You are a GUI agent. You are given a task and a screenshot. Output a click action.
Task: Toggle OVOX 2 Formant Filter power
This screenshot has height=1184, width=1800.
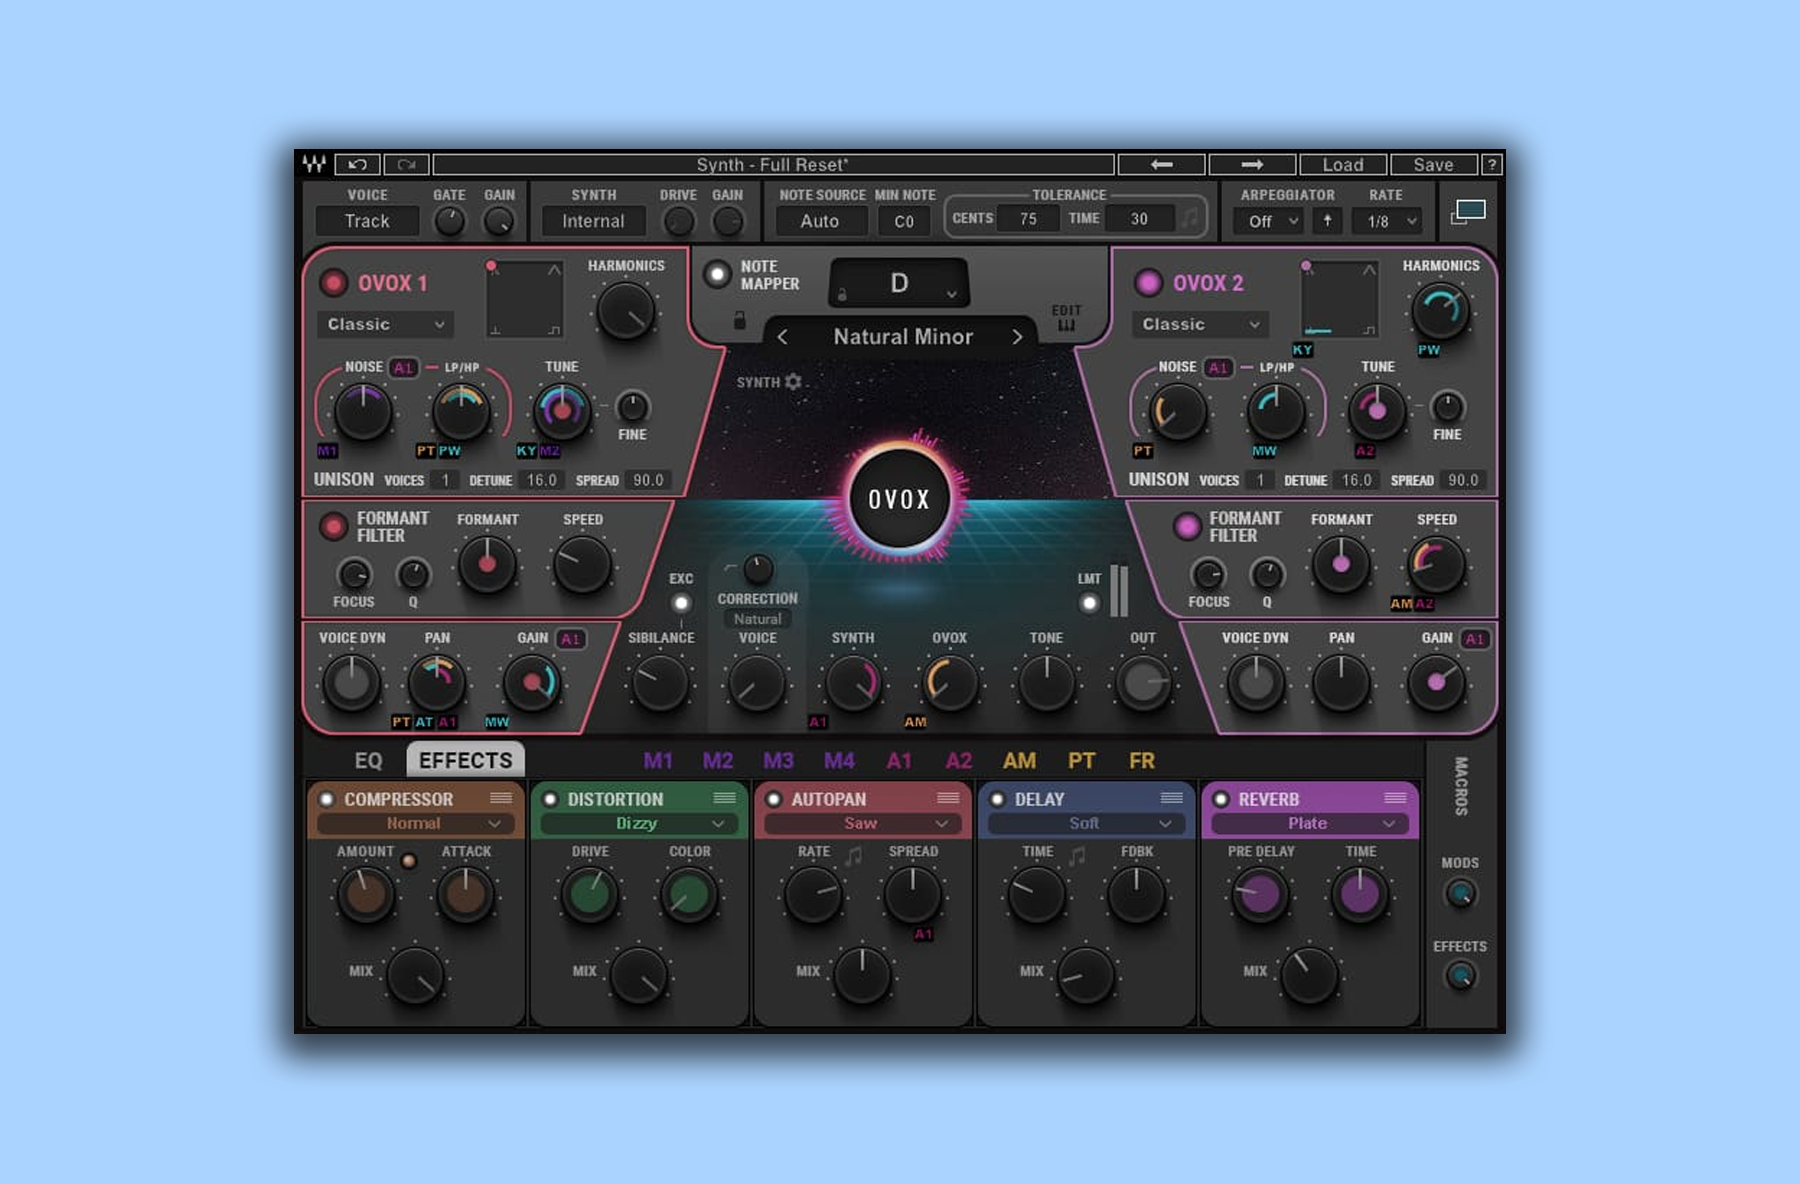click(1187, 526)
